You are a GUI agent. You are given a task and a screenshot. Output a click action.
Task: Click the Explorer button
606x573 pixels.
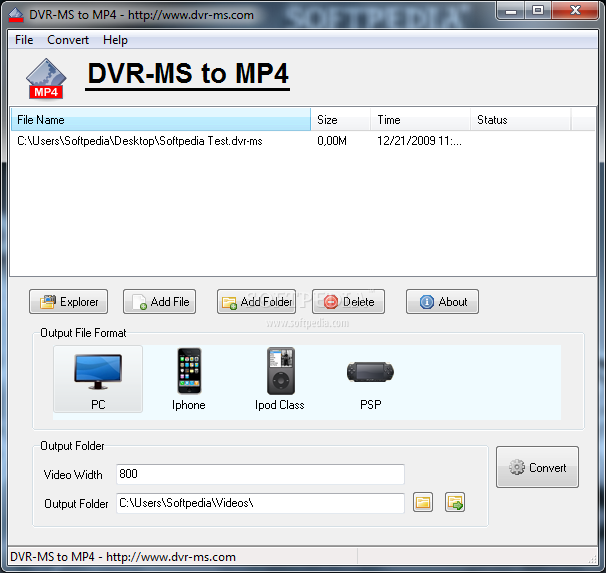click(x=68, y=301)
